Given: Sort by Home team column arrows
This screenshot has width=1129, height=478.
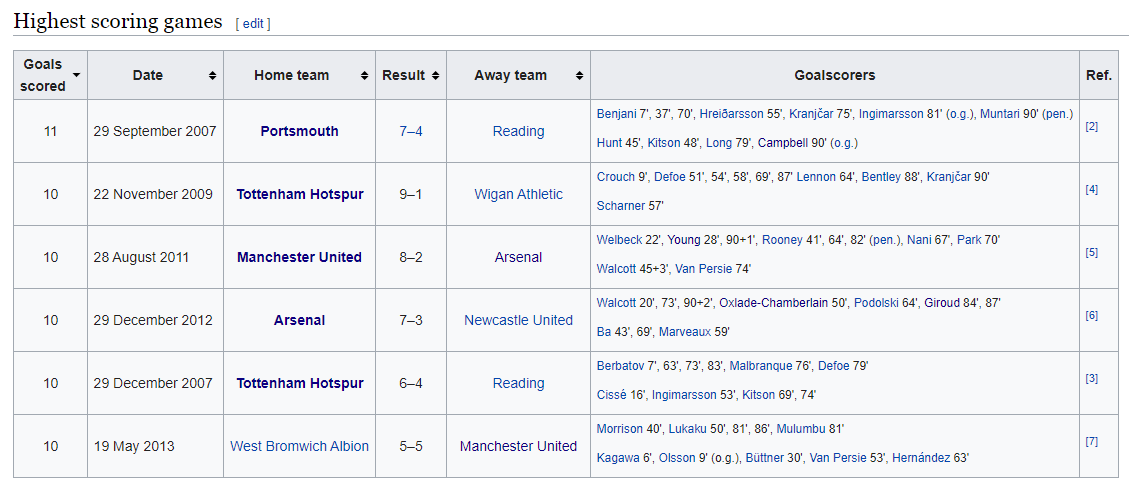Looking at the screenshot, I should 364,75.
